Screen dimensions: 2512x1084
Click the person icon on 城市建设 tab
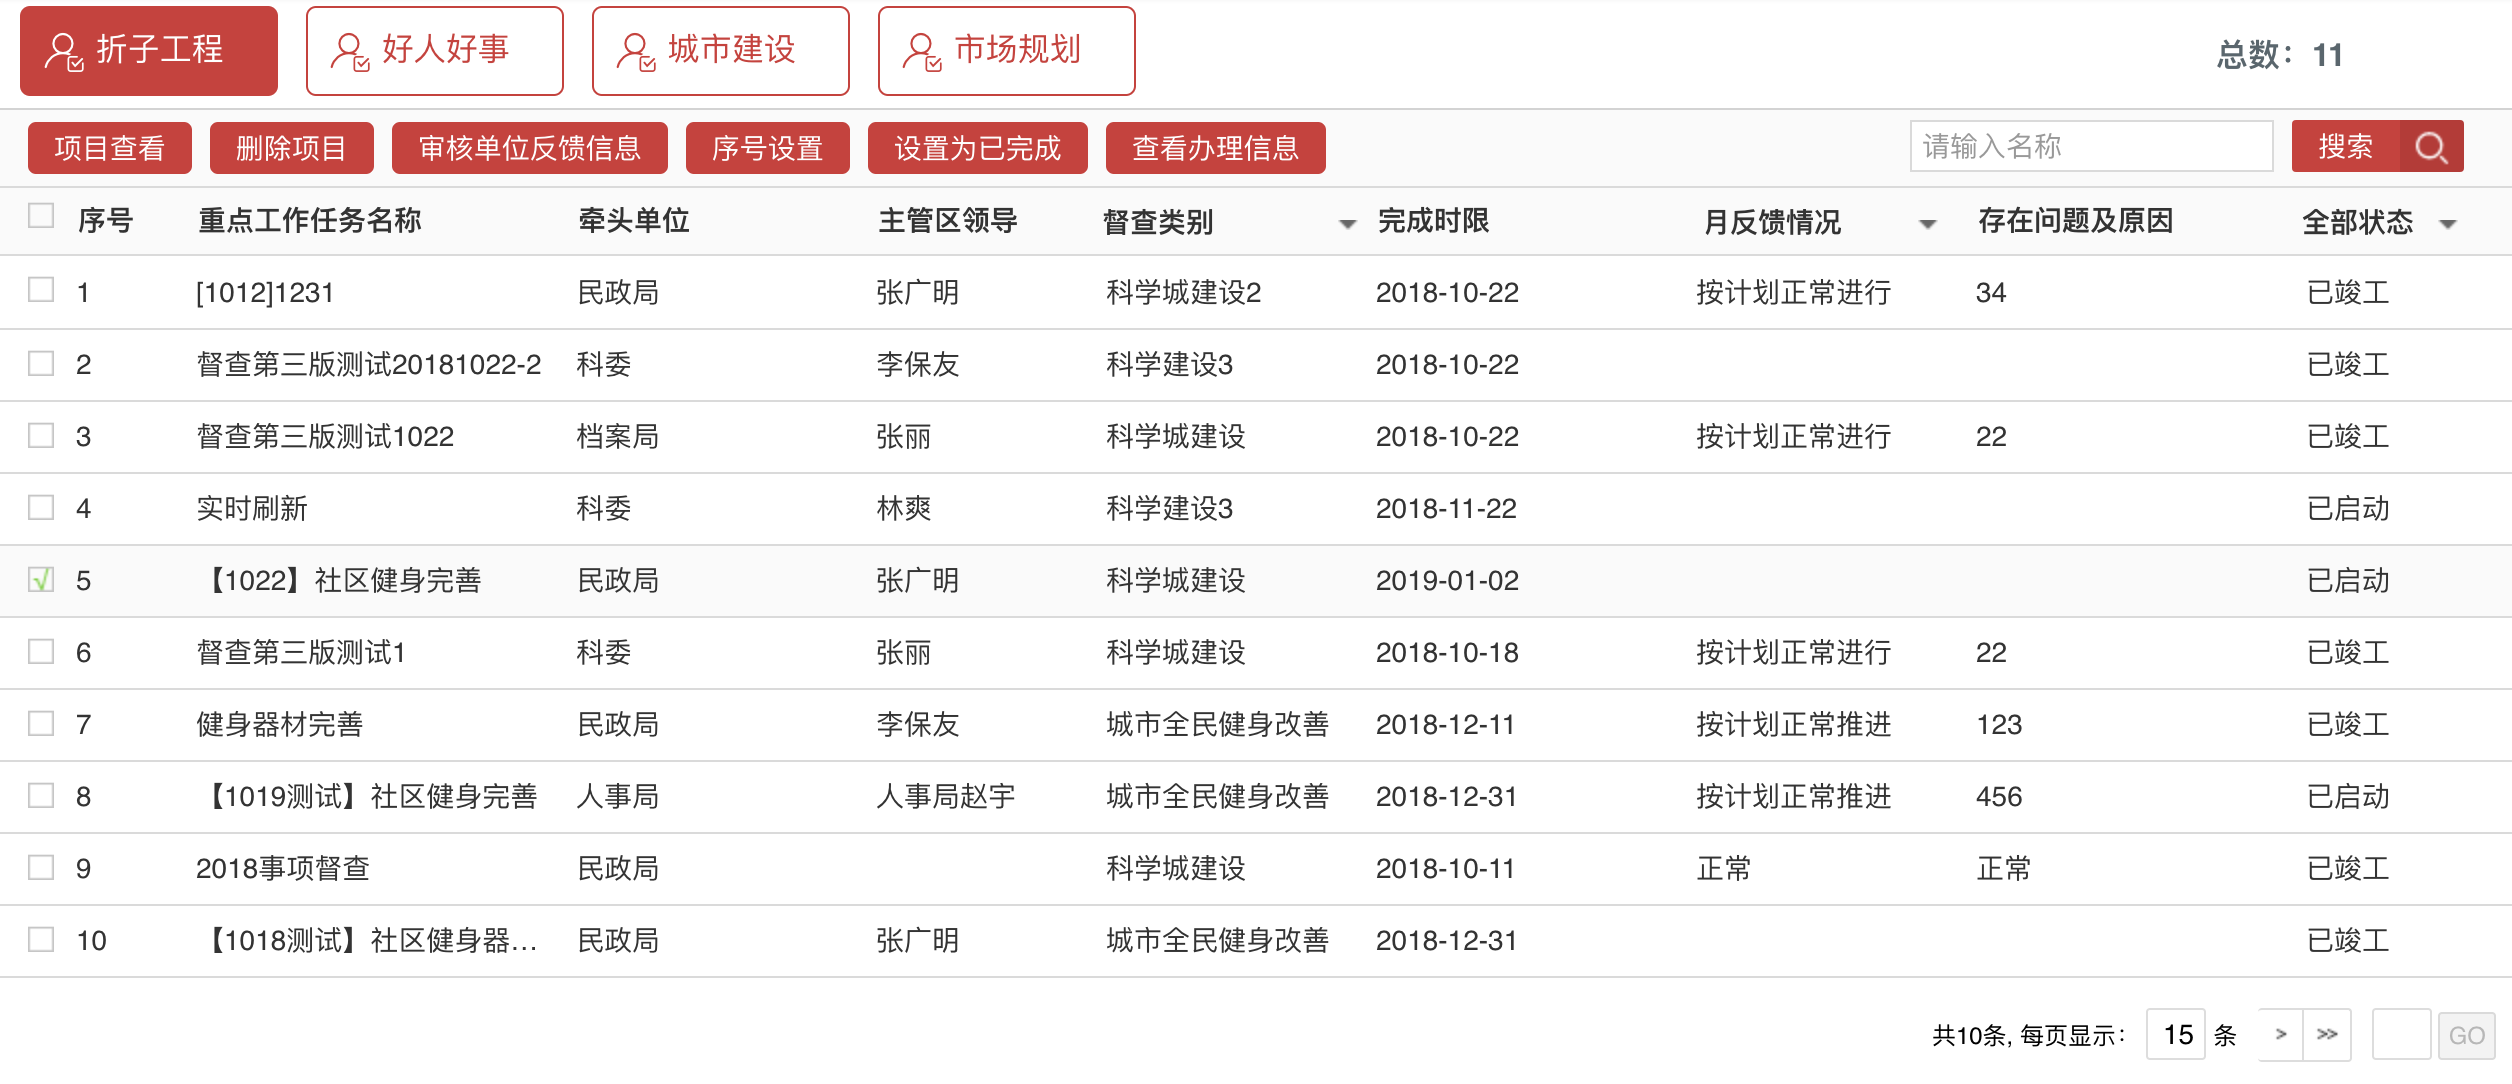[636, 50]
